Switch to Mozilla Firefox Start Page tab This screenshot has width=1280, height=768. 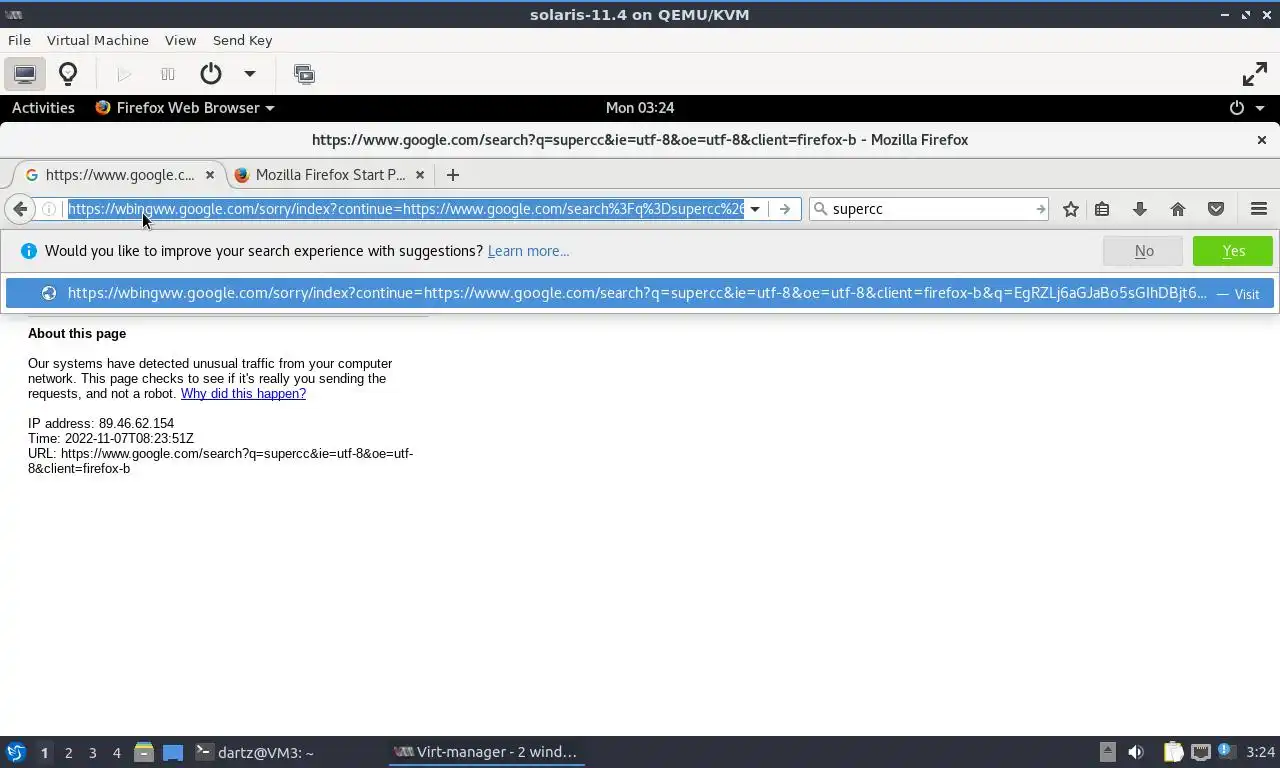coord(330,175)
